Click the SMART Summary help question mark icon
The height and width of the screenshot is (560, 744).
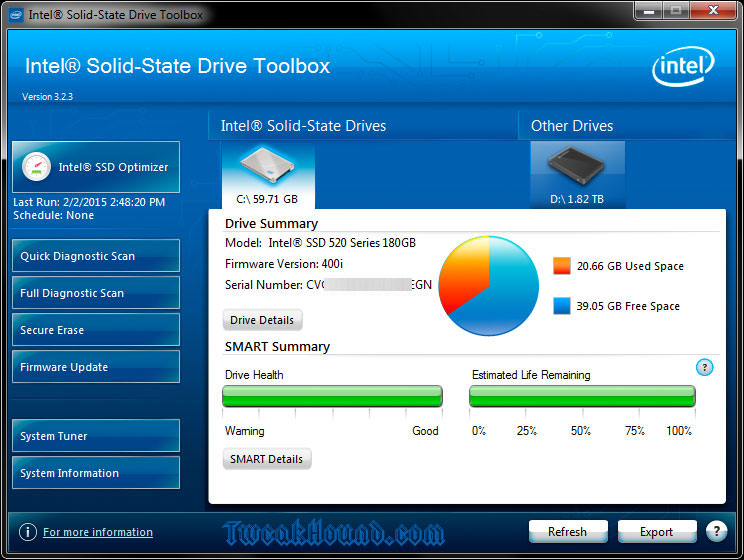point(705,367)
